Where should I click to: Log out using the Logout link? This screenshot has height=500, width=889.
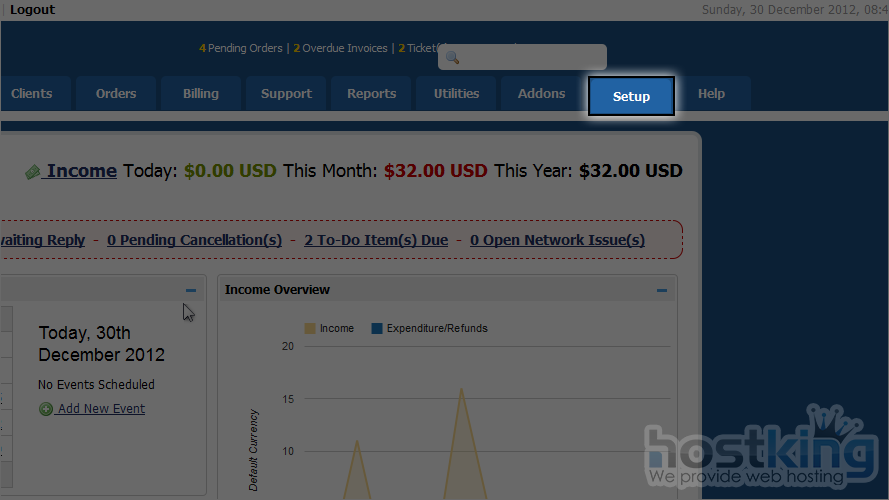point(32,10)
